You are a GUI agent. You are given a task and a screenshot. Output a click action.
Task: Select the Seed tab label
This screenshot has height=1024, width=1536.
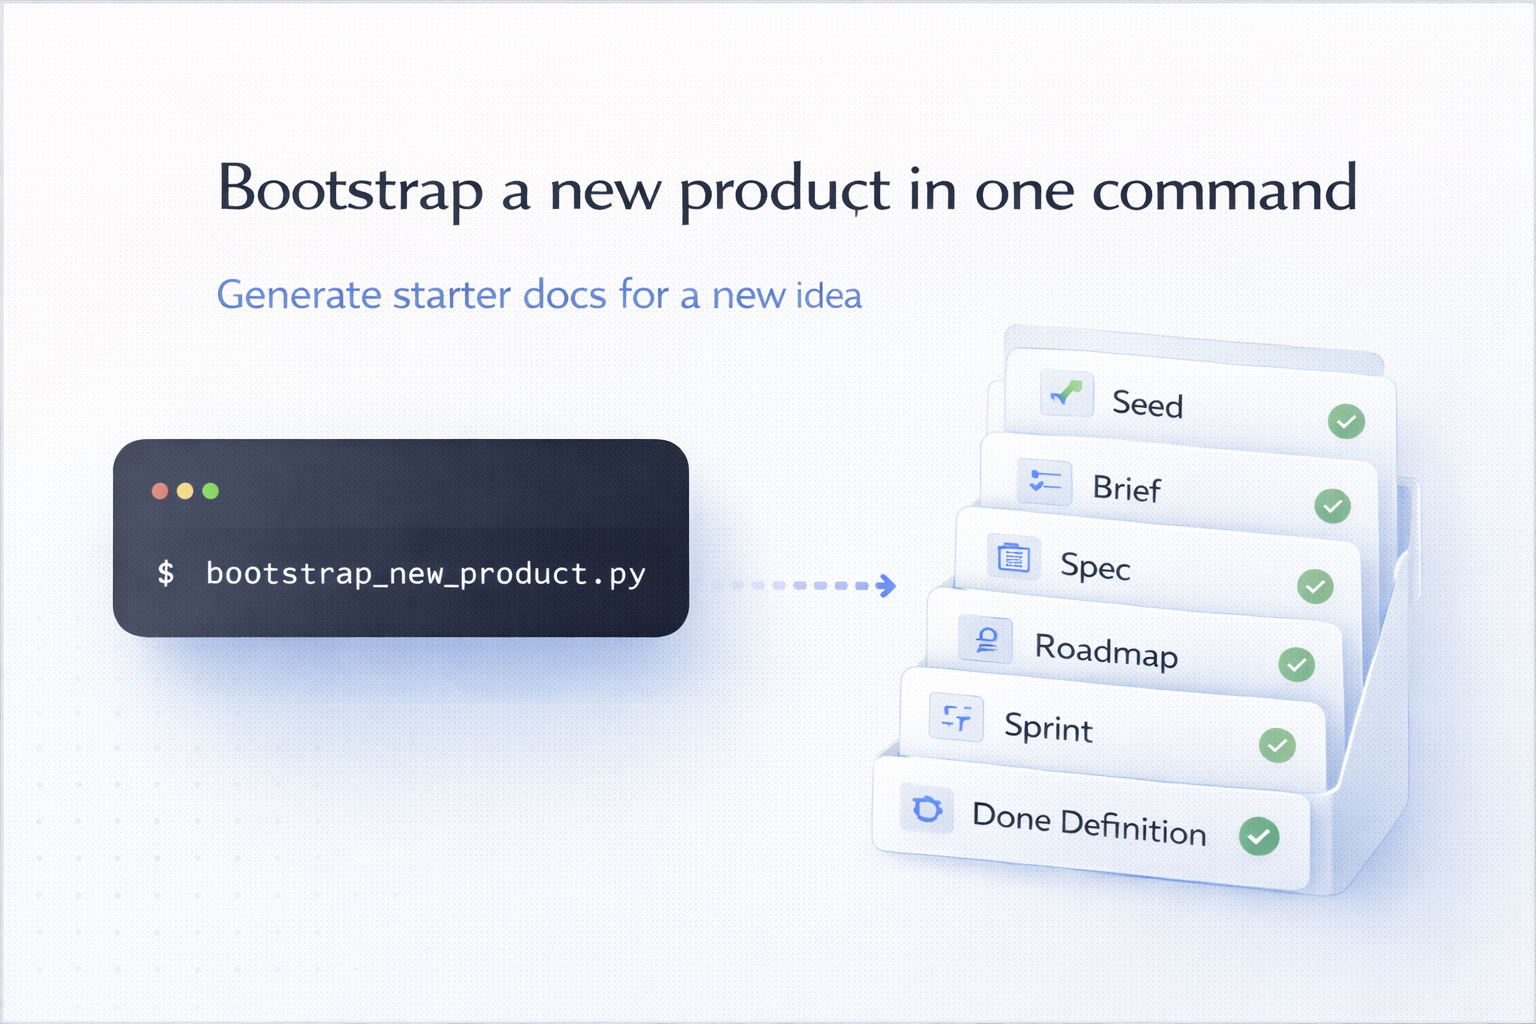click(1146, 405)
